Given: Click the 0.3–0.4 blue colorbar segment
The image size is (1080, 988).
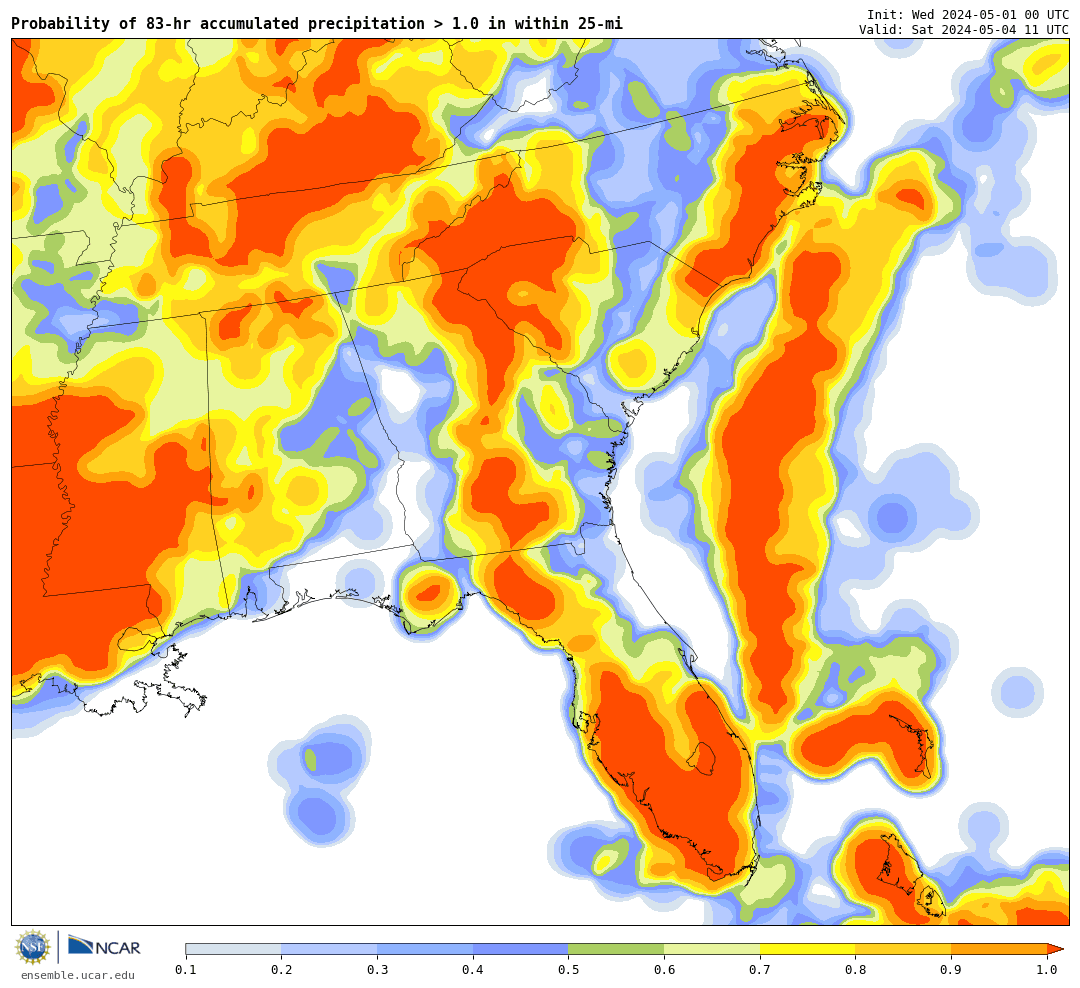Looking at the screenshot, I should pyautogui.click(x=425, y=949).
